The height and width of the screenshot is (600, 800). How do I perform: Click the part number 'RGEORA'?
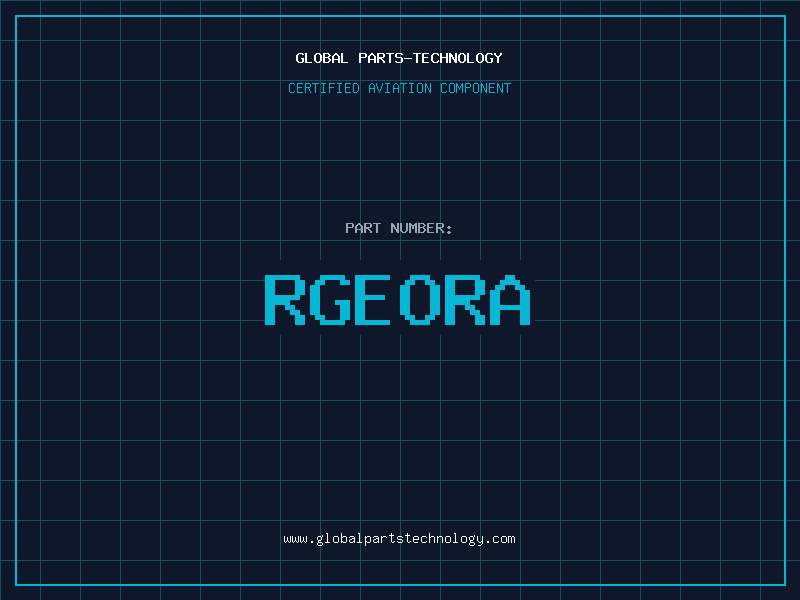pyautogui.click(x=397, y=300)
